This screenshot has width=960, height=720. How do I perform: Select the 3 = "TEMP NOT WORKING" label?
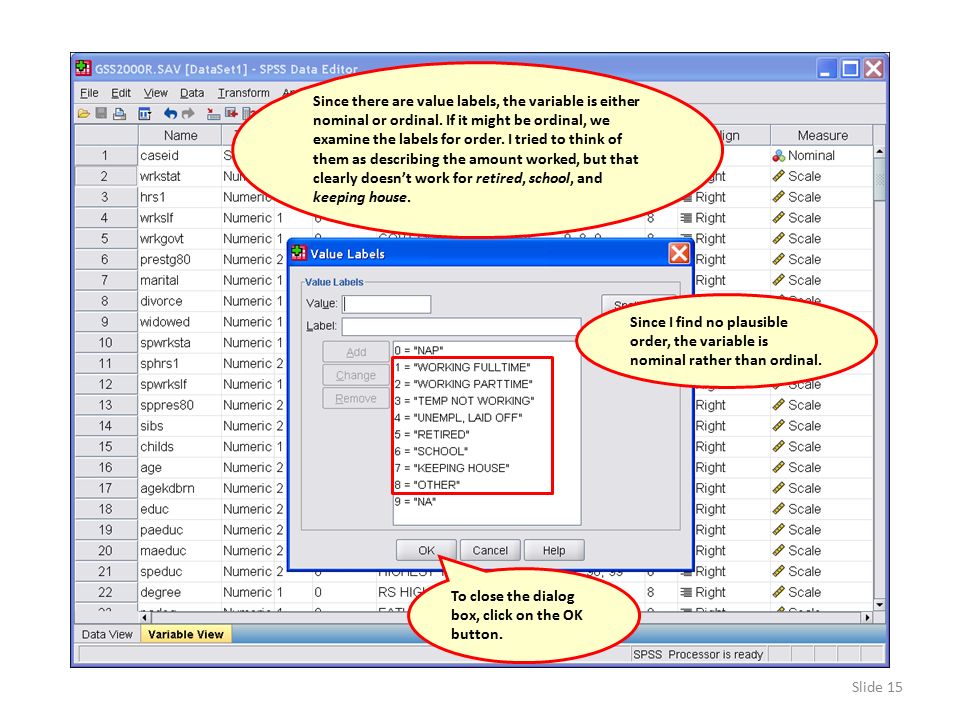click(464, 401)
